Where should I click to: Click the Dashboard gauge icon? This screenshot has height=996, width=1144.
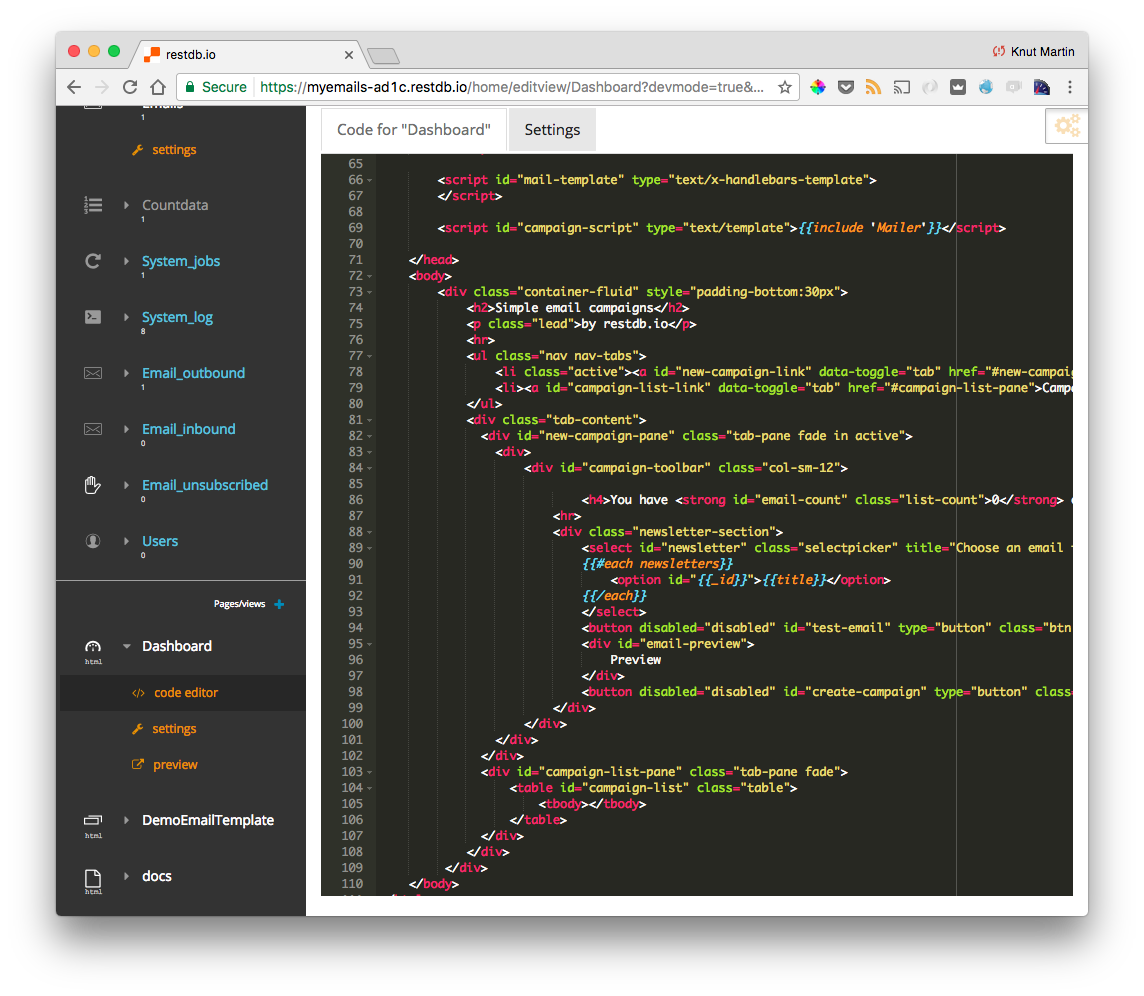click(x=93, y=646)
